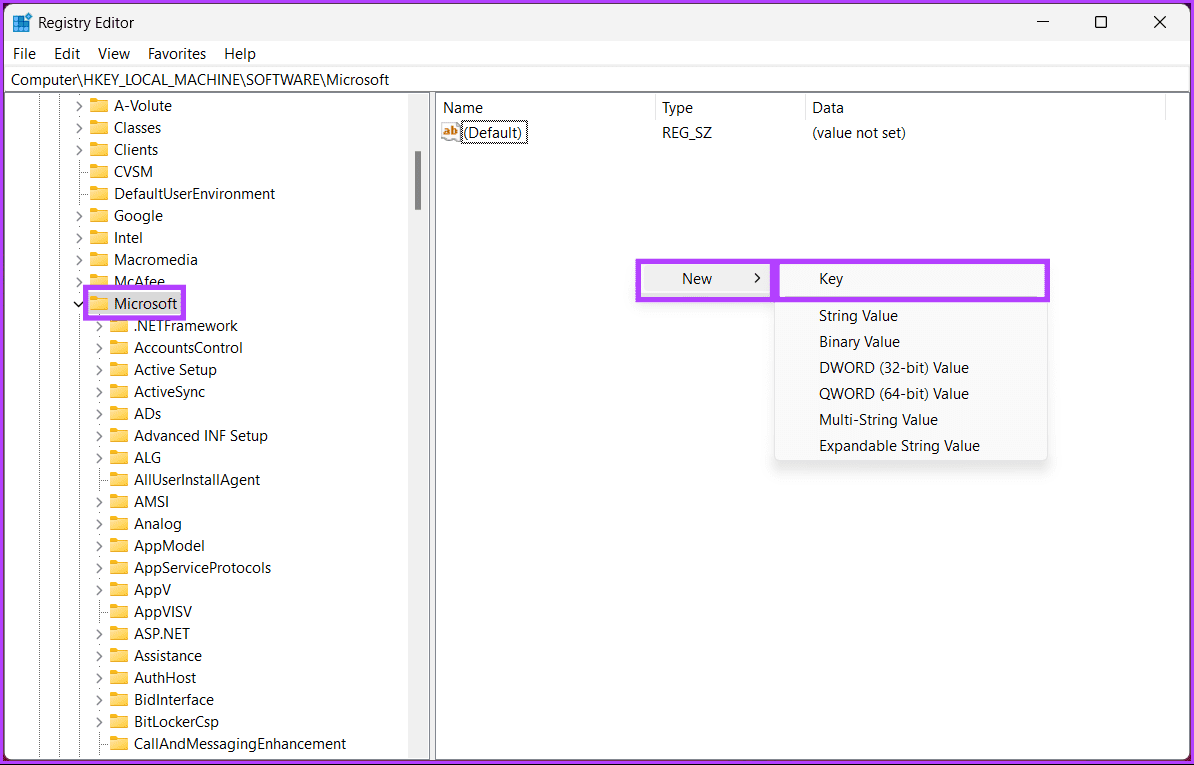Expand the .NETFramework subkey

(x=99, y=326)
